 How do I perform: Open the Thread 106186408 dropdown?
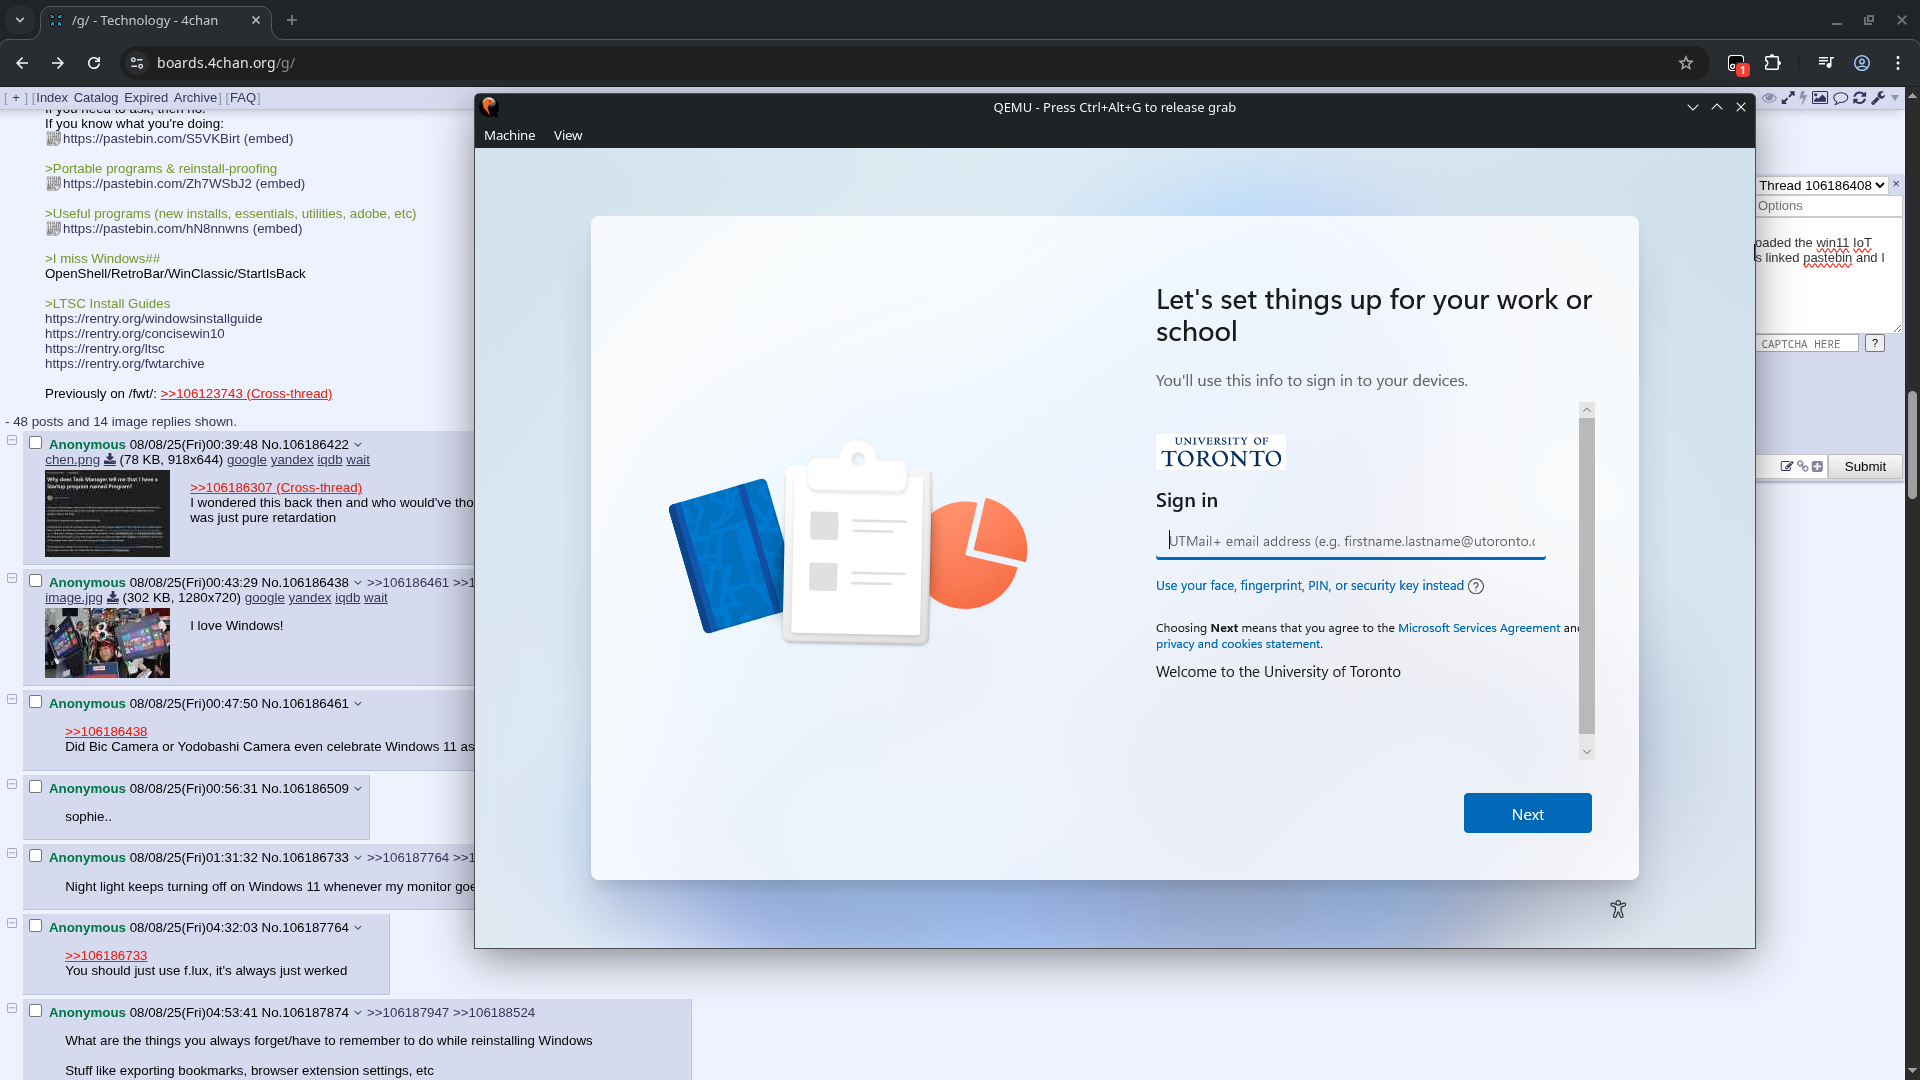click(1822, 185)
